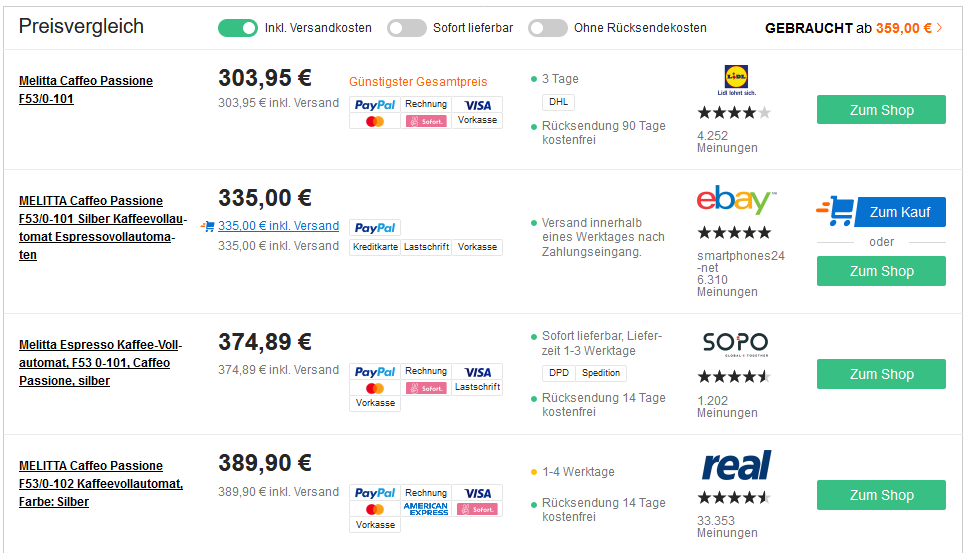Click the DHL shipping tag

558,102
